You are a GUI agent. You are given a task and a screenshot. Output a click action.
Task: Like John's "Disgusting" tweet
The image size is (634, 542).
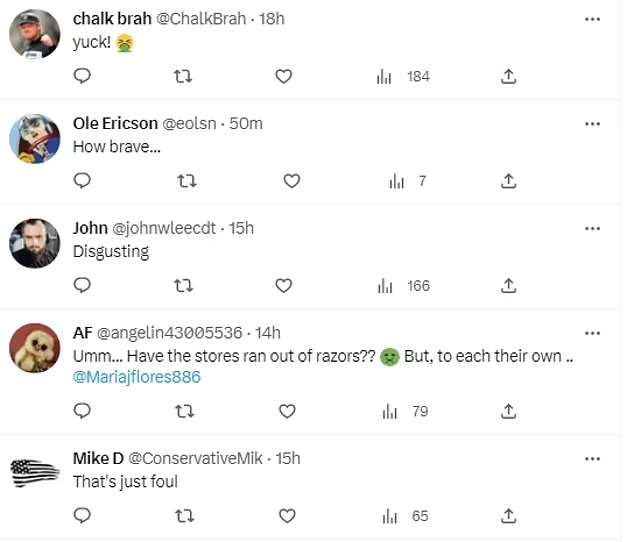[283, 286]
